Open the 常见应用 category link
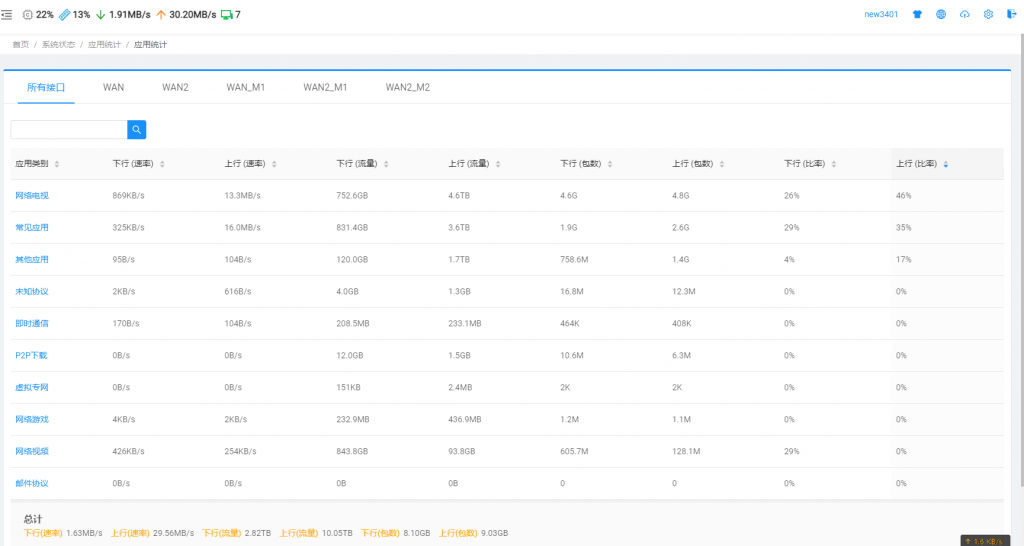 pyautogui.click(x=32, y=228)
